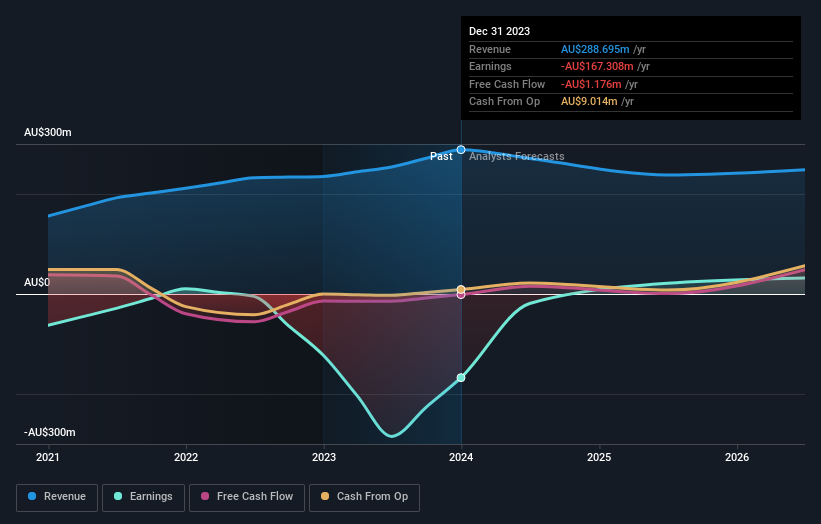821x524 pixels.
Task: Click the Revenue row label in tooltip
Action: click(x=490, y=49)
